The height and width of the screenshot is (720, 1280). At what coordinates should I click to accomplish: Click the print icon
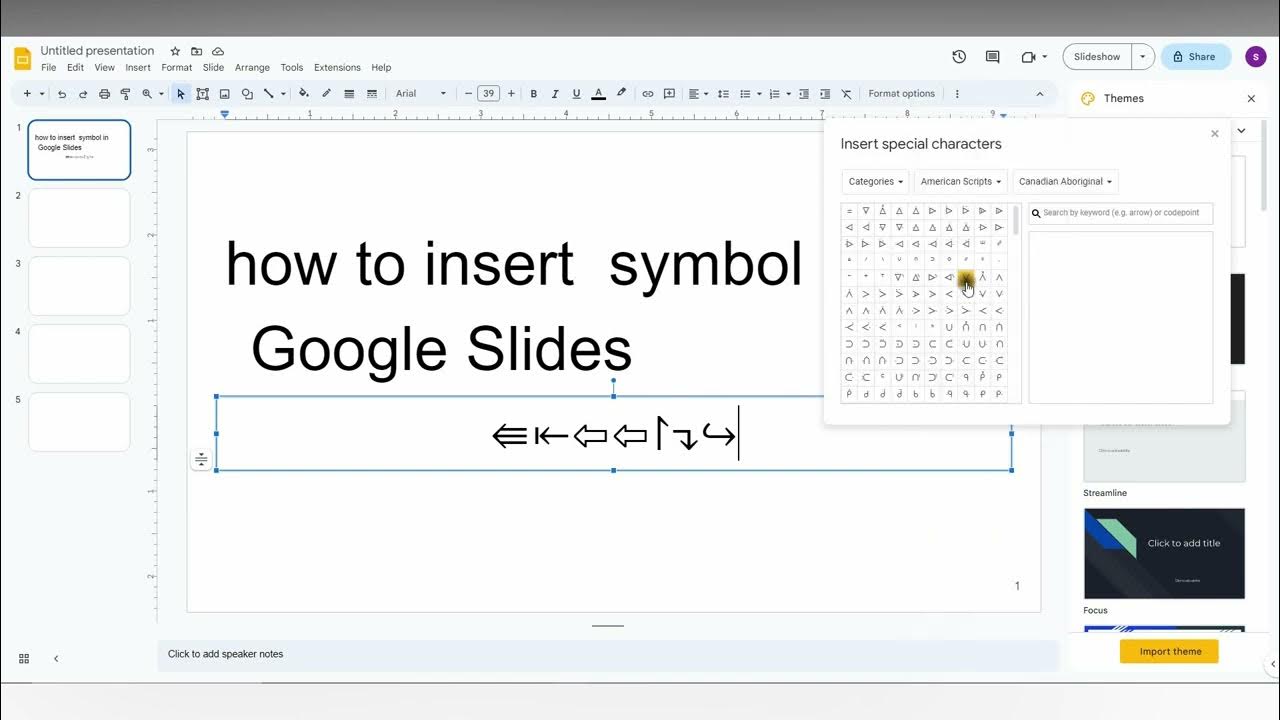104,94
